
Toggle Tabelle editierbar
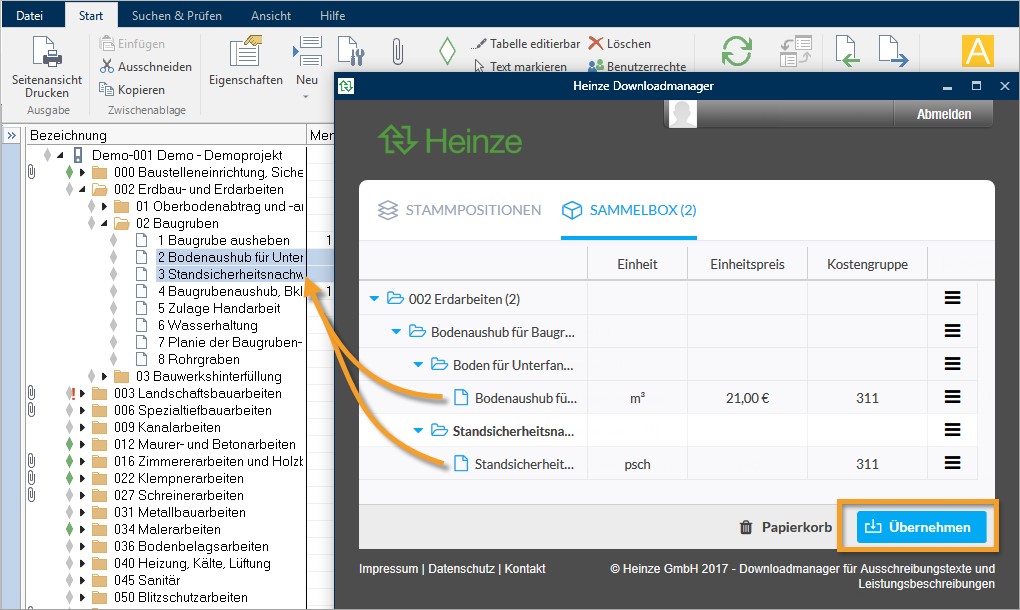(x=526, y=44)
